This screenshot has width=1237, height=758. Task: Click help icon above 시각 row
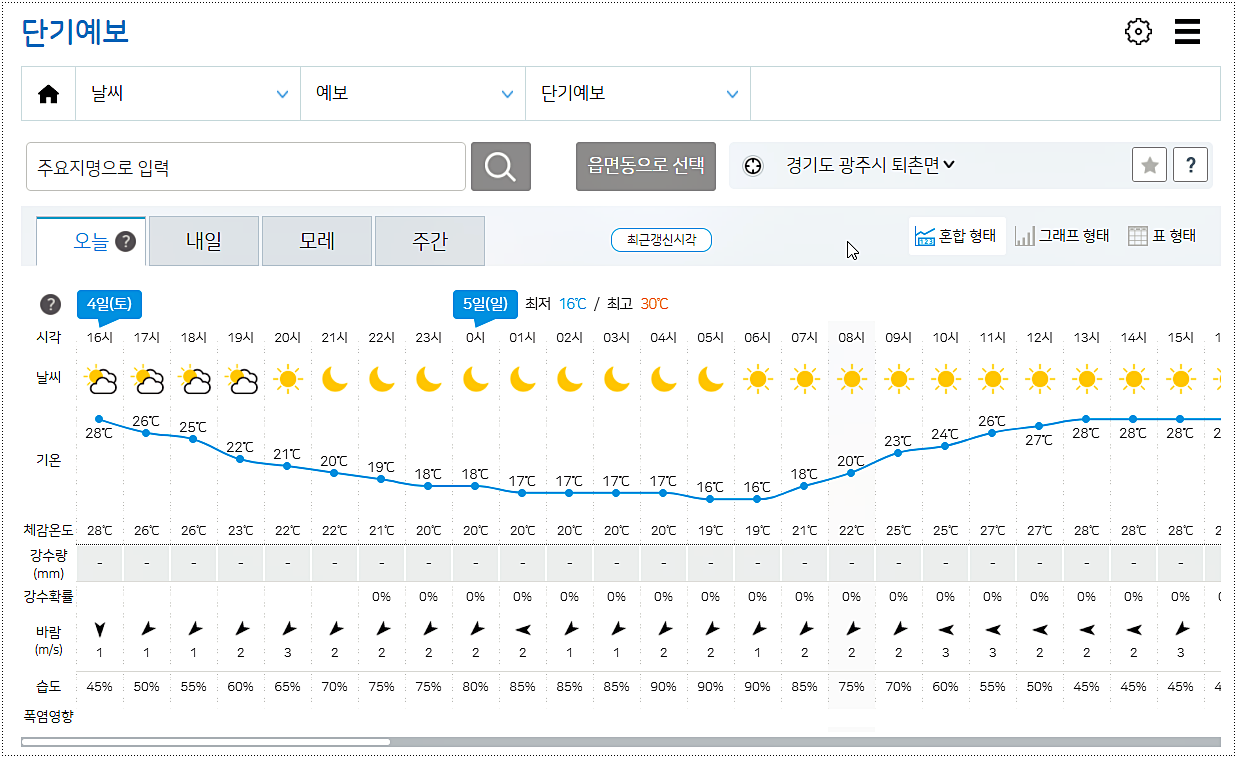(x=50, y=304)
